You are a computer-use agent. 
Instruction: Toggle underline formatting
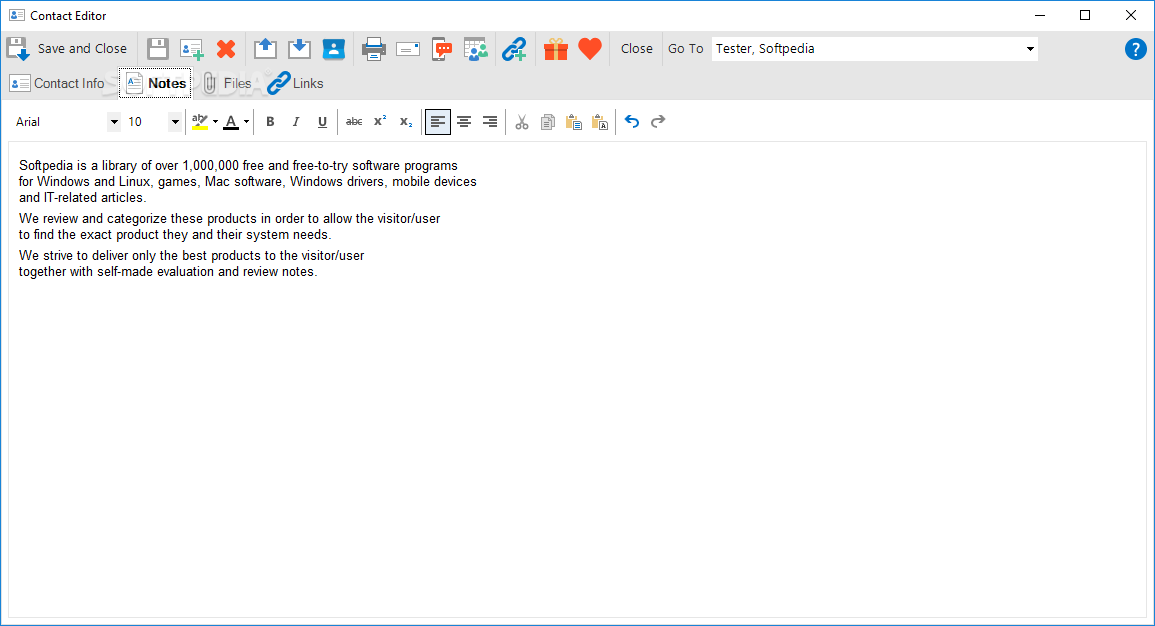[x=322, y=122]
